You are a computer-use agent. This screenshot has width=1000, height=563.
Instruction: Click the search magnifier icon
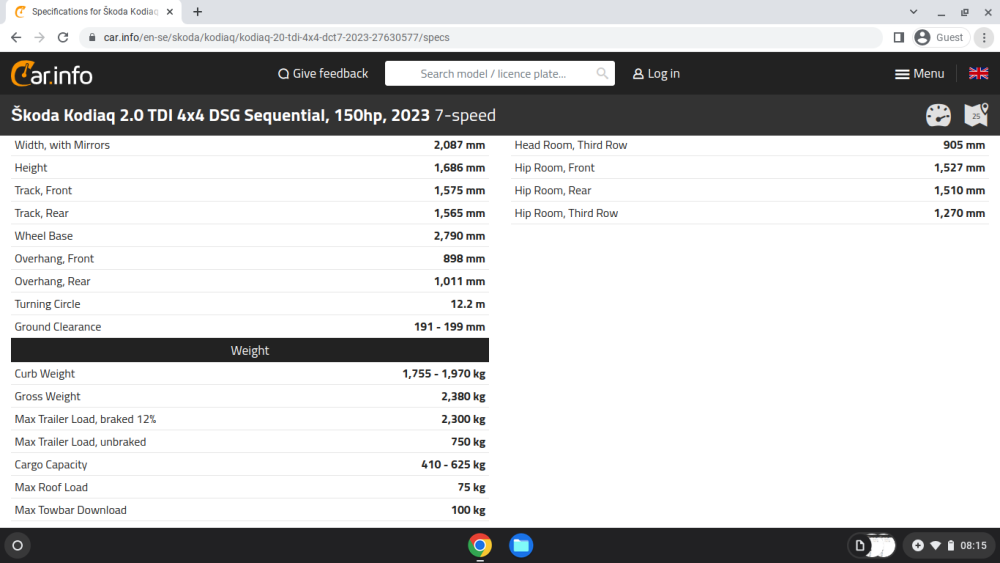click(x=601, y=73)
